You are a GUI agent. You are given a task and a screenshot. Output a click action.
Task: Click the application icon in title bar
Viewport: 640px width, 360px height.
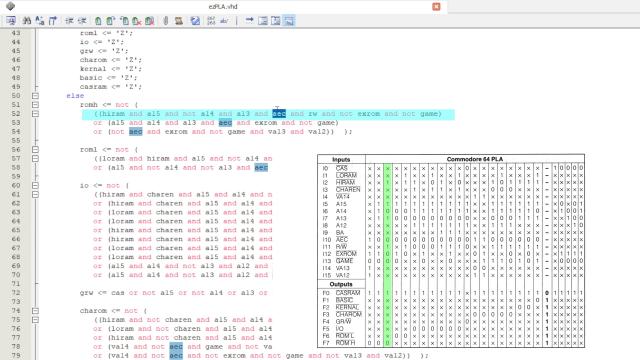(11, 6)
